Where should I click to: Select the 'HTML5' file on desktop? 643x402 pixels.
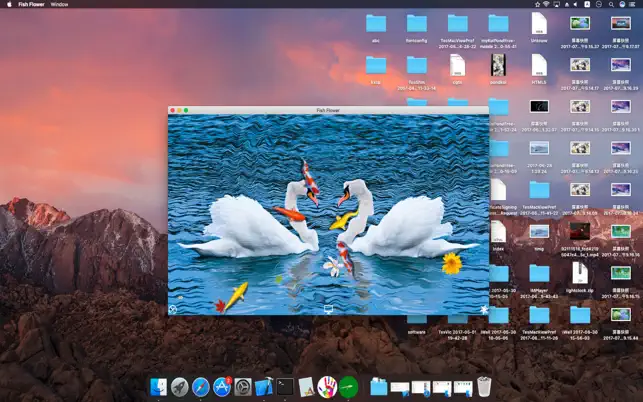click(x=539, y=69)
